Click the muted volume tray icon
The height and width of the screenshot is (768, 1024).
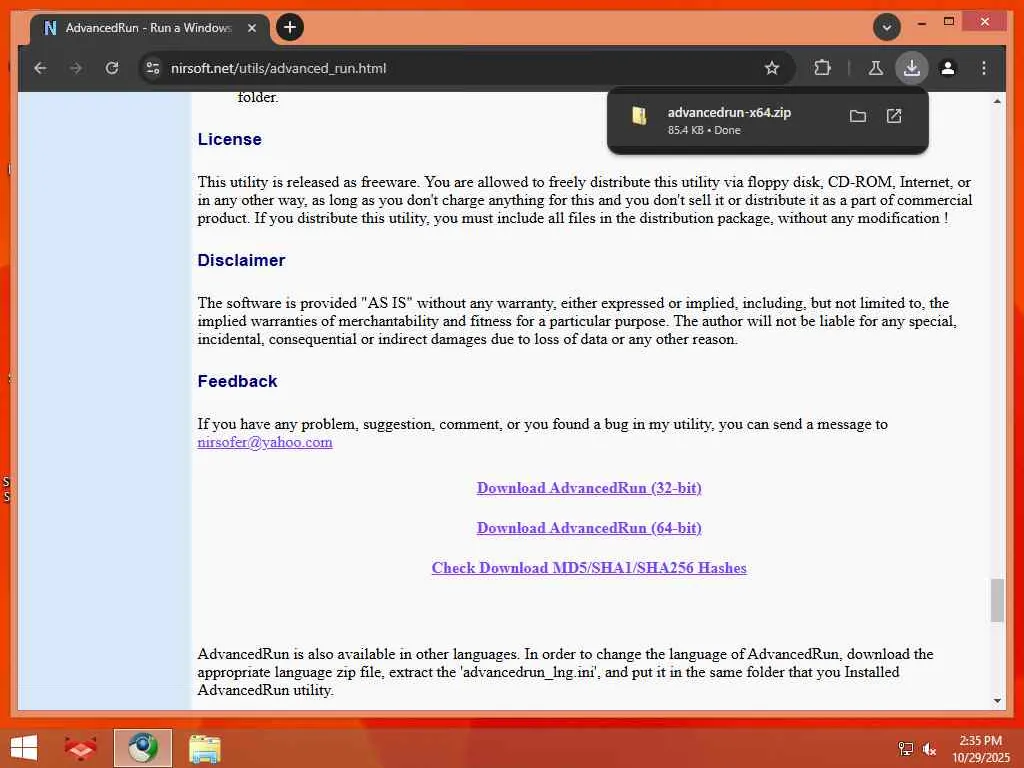coord(929,749)
